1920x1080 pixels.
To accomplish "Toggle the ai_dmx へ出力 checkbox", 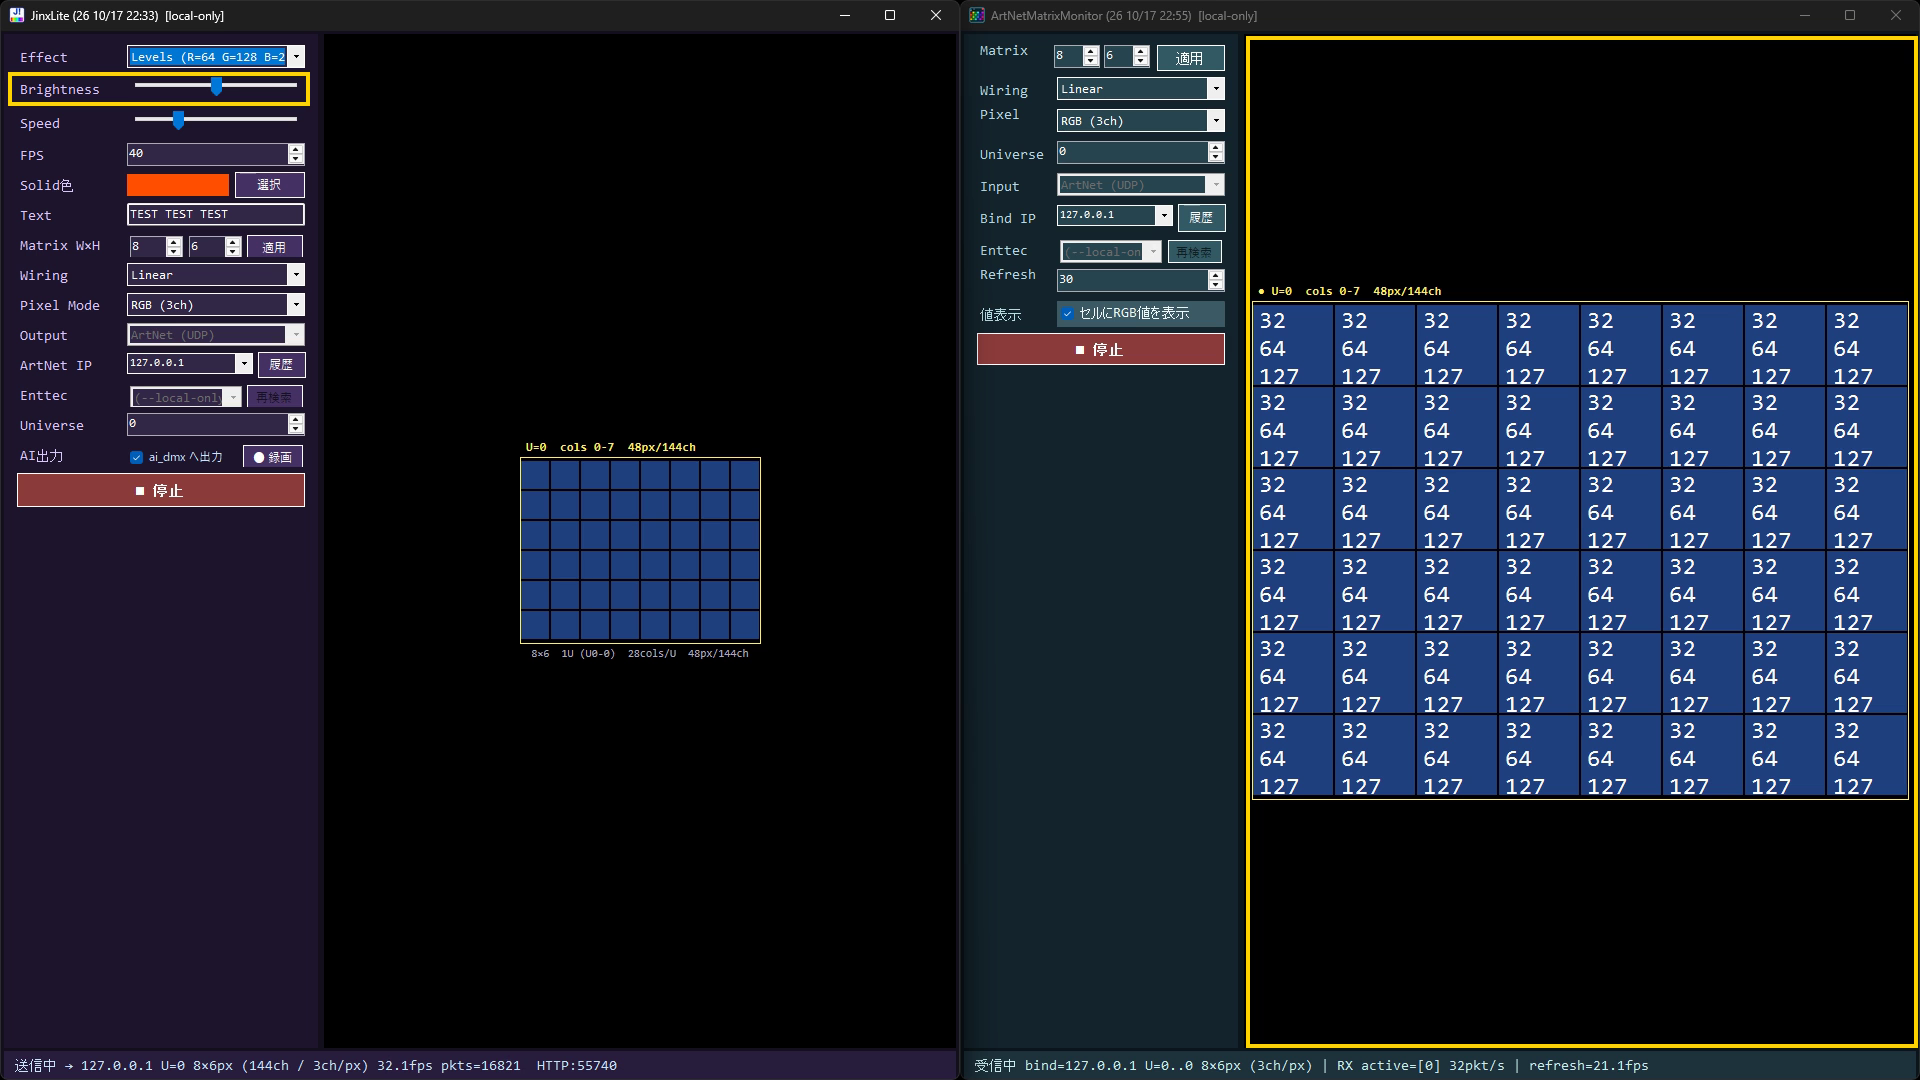I will (x=136, y=457).
